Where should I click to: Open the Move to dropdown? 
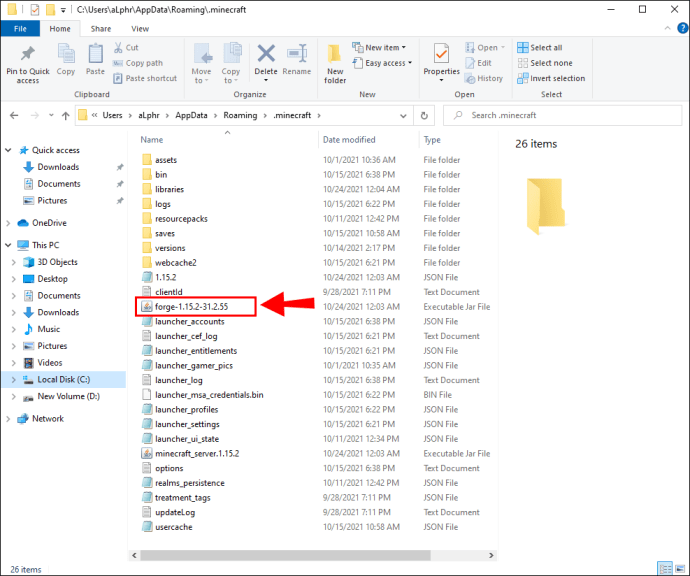pos(202,75)
